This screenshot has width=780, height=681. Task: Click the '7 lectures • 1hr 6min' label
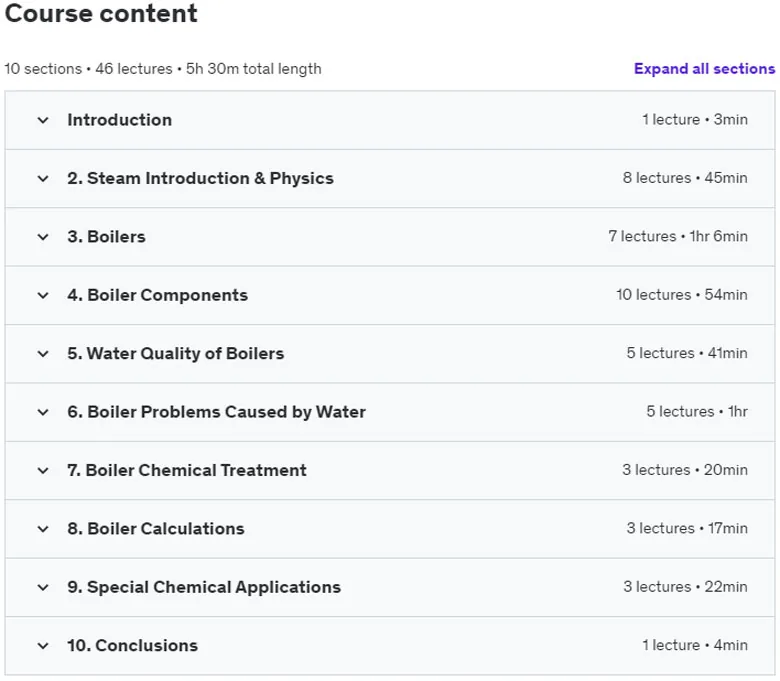(x=678, y=236)
